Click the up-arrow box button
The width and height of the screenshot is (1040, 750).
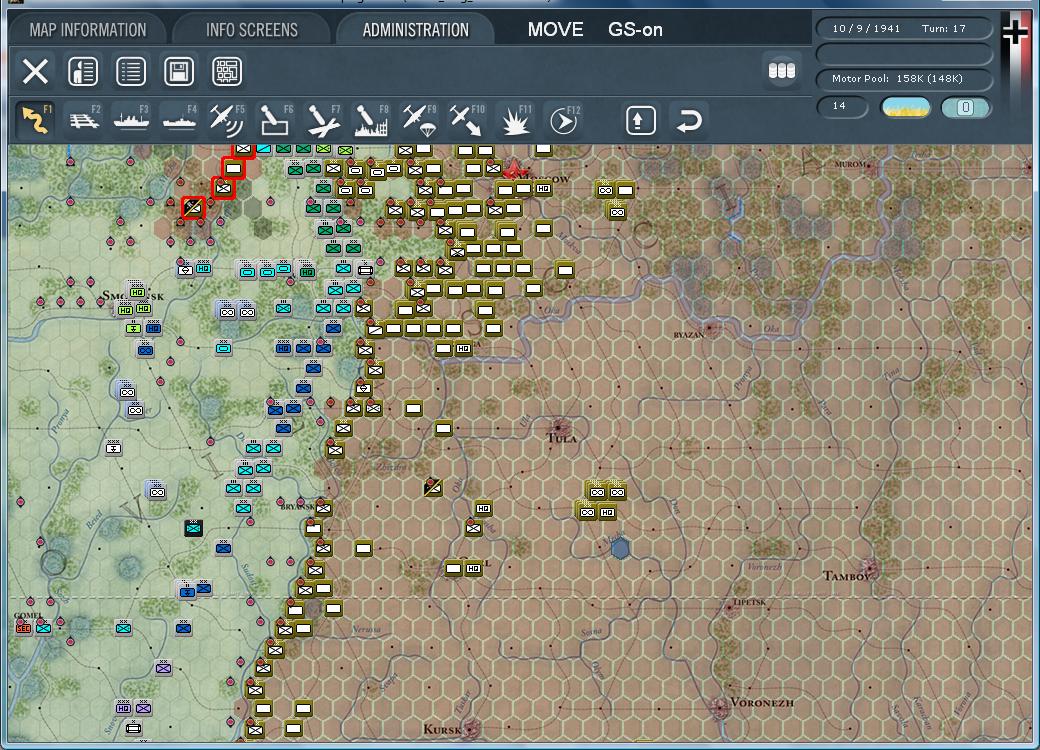click(x=640, y=121)
